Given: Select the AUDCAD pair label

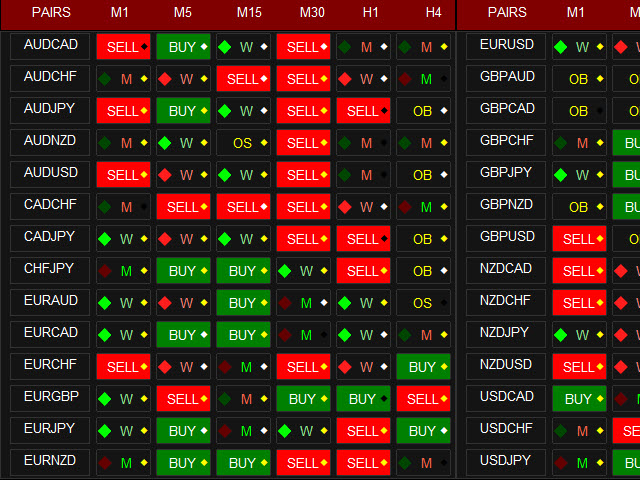Looking at the screenshot, I should click(x=50, y=46).
